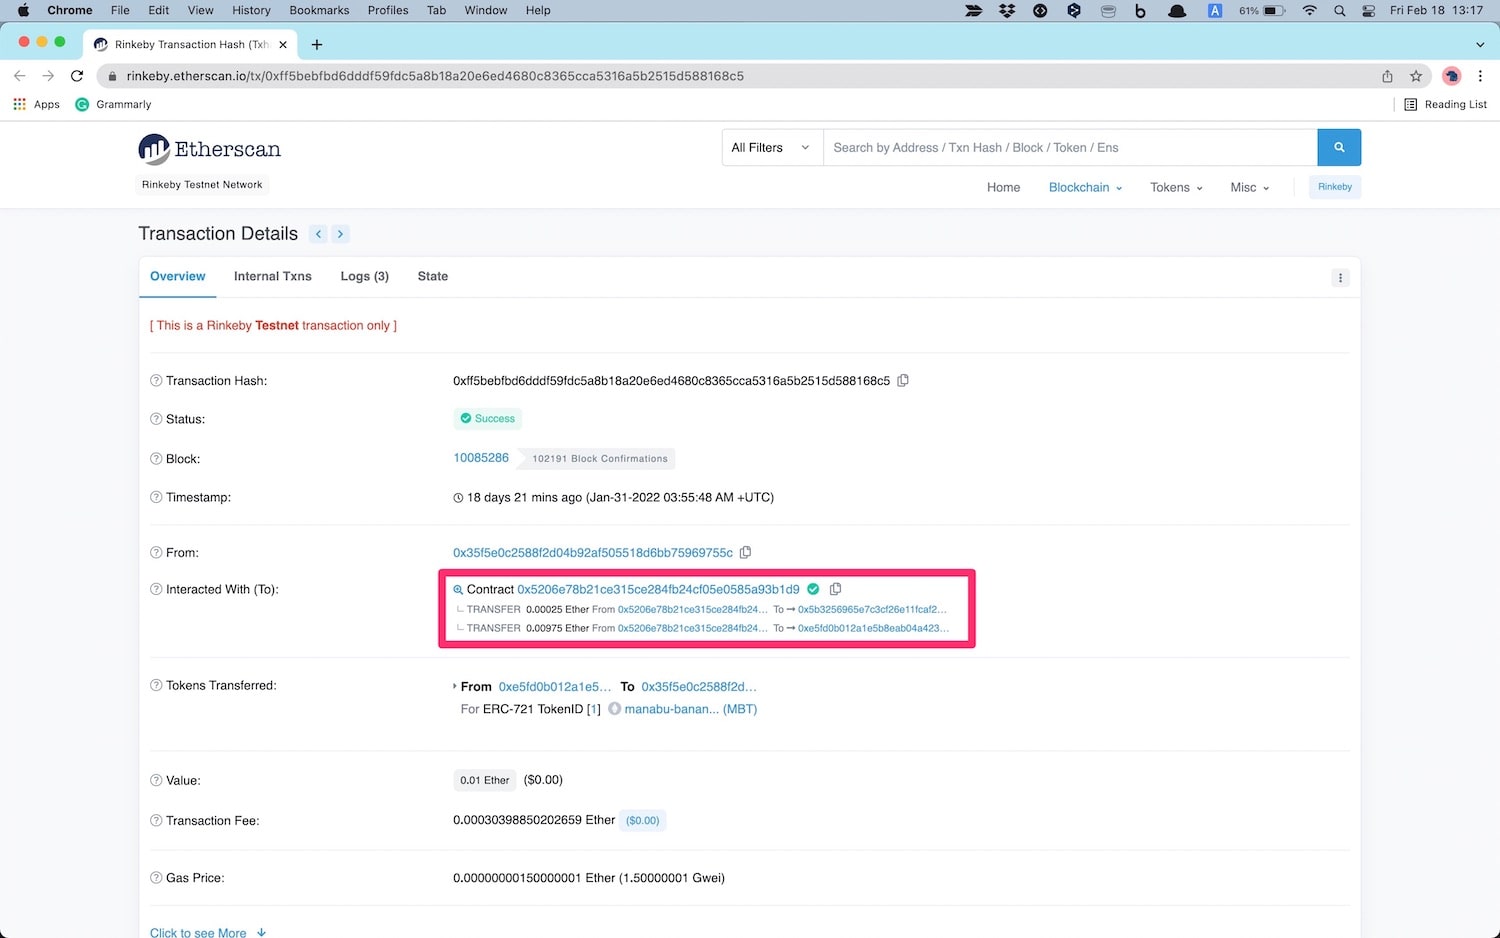Click the help icon next to Interacted With

pos(156,589)
